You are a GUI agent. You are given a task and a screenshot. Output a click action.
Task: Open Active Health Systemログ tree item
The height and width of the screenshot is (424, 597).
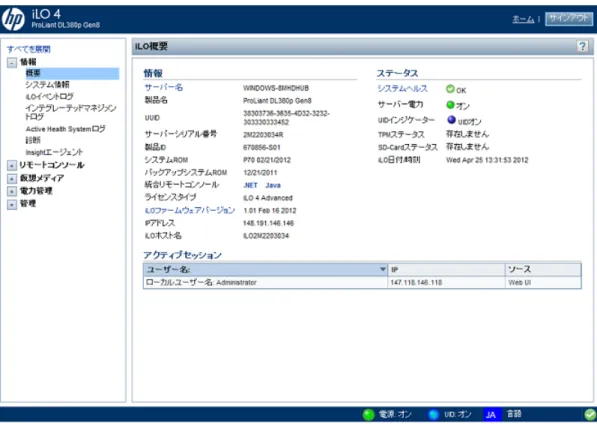[65, 129]
